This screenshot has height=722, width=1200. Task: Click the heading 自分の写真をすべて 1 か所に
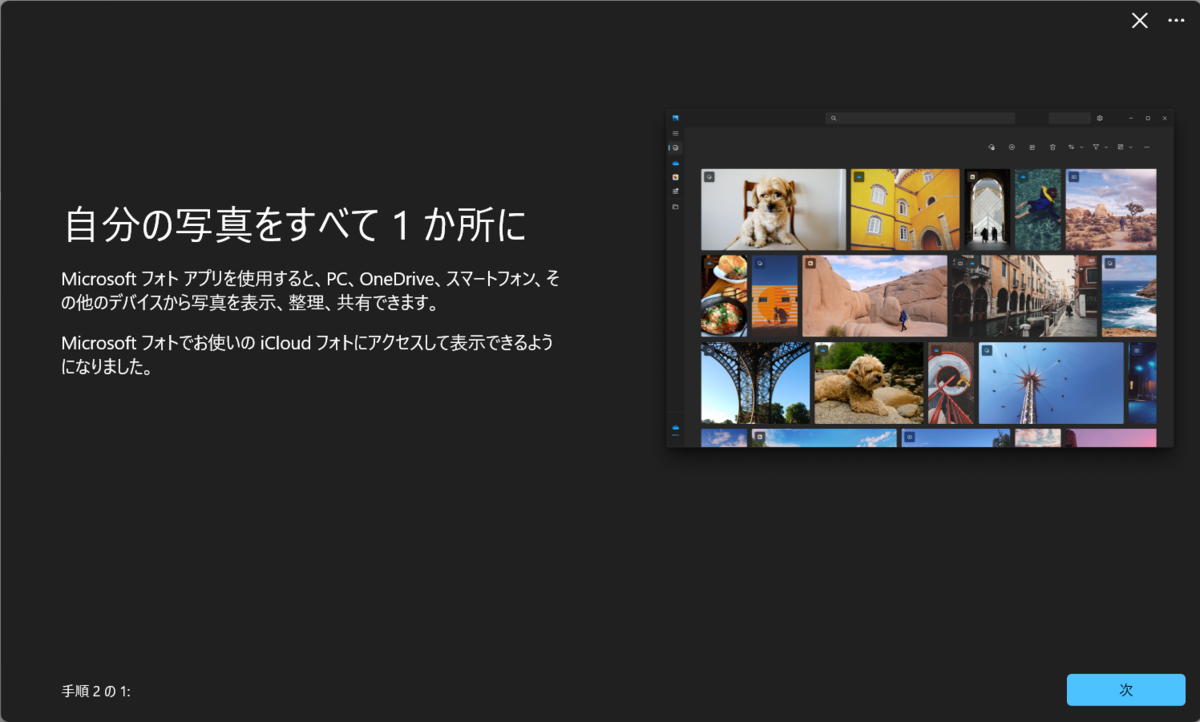tap(295, 226)
